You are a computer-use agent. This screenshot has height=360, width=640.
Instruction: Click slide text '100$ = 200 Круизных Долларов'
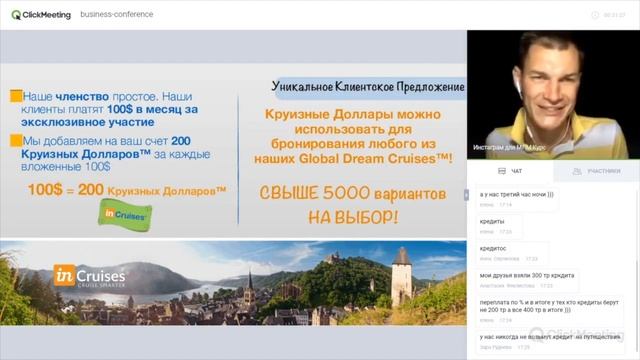127,190
